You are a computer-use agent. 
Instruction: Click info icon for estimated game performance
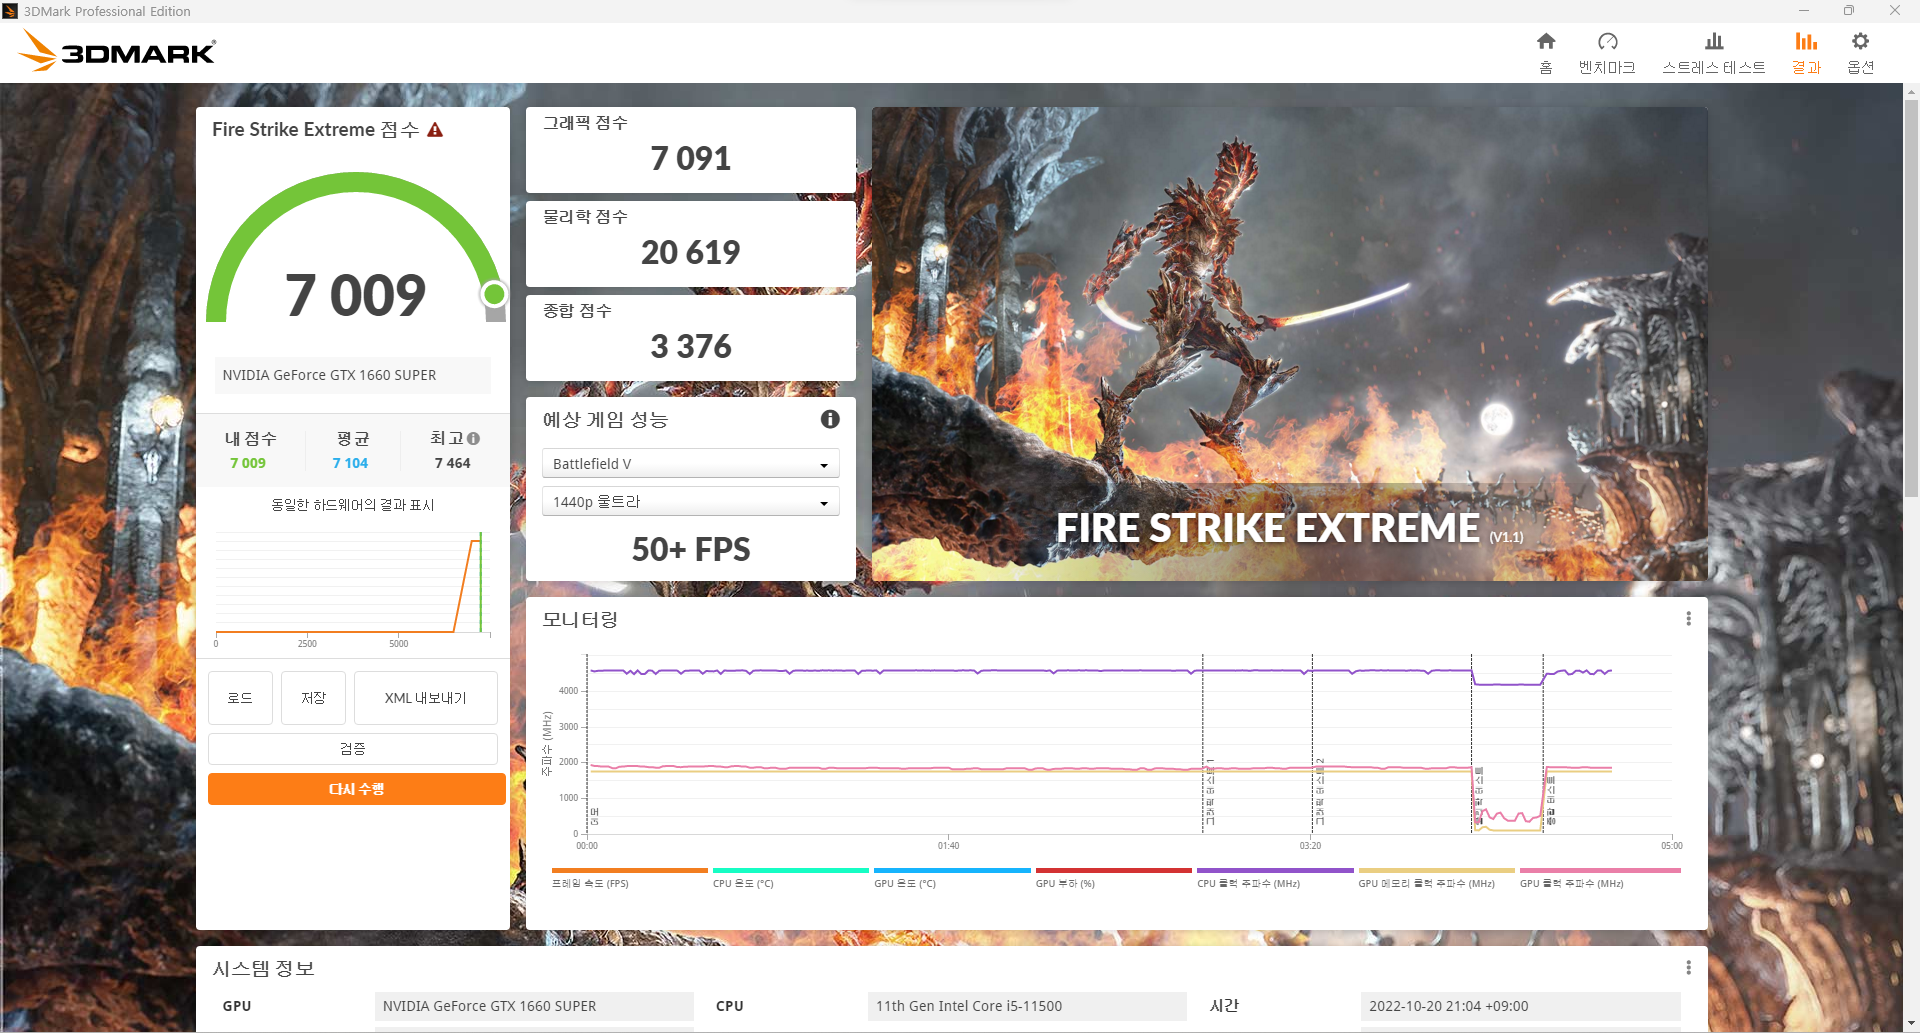(830, 419)
